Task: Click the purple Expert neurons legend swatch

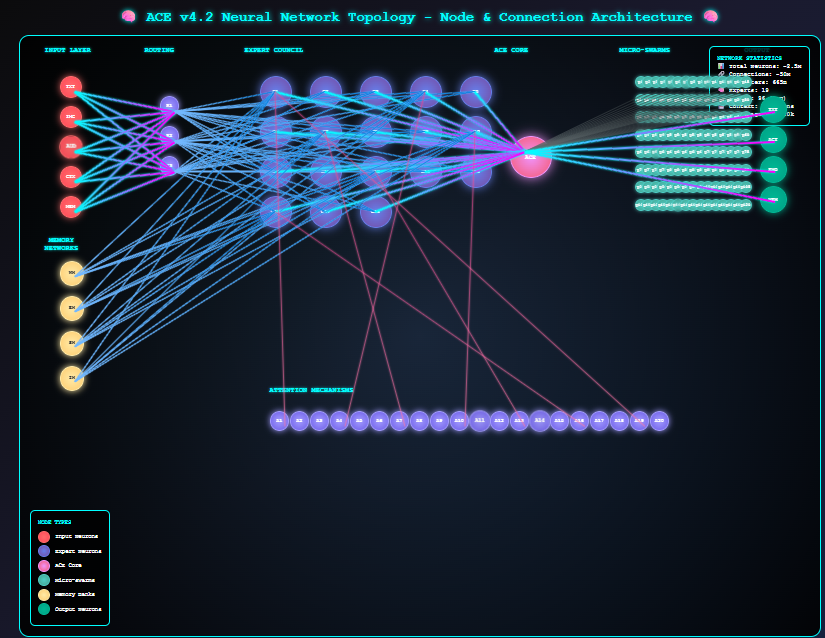Action: pyautogui.click(x=44, y=551)
